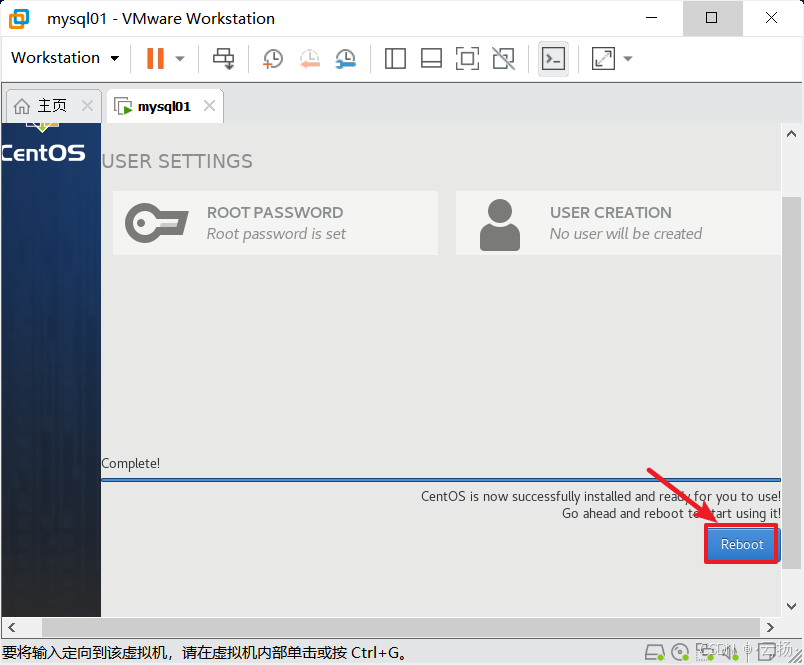Screen dimensions: 804x665
Task: Click the home icon on 主页 tab
Action: (x=22, y=106)
